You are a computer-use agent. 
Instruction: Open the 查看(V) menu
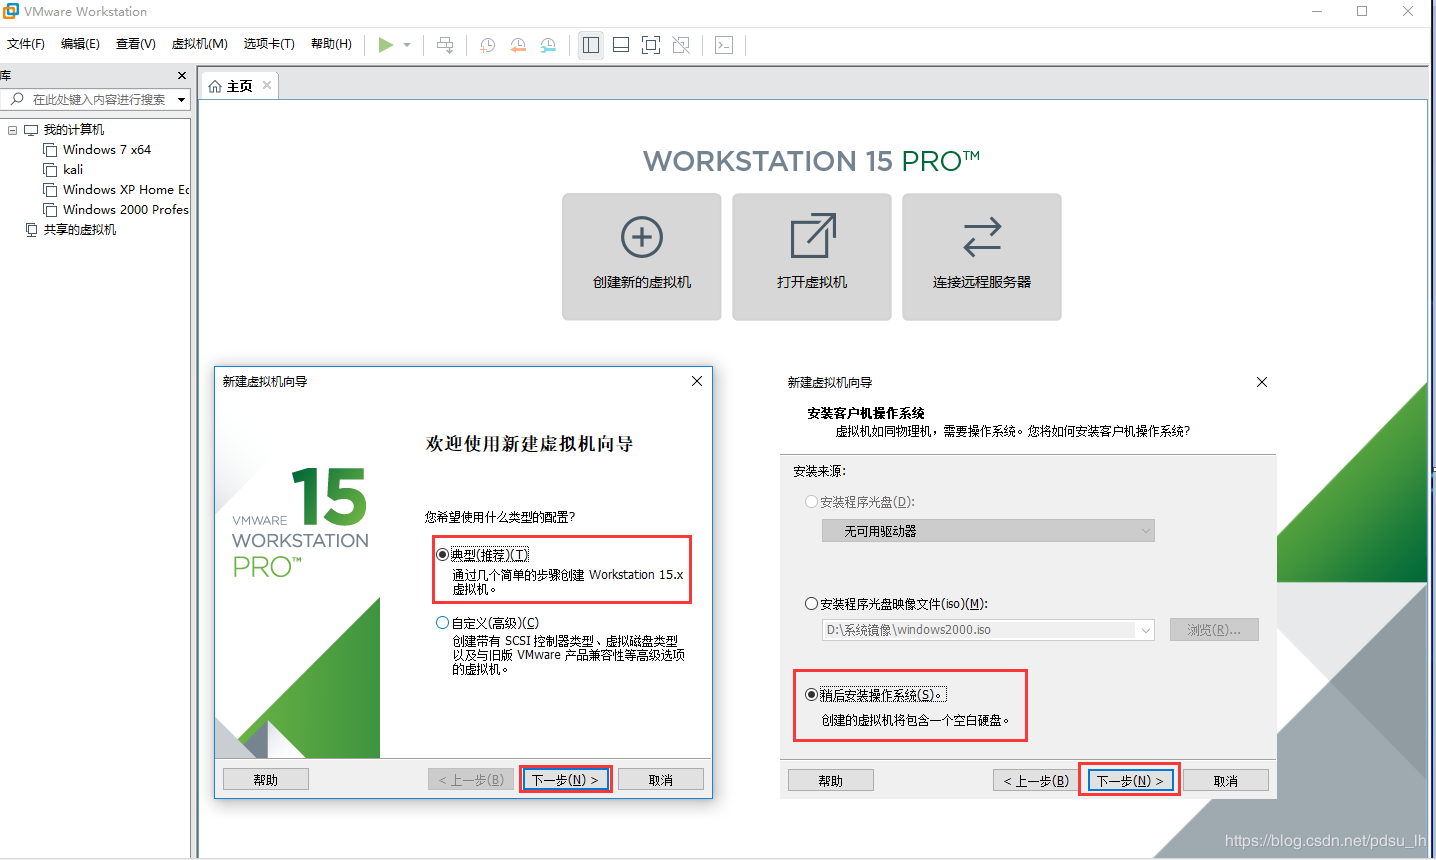click(x=136, y=44)
